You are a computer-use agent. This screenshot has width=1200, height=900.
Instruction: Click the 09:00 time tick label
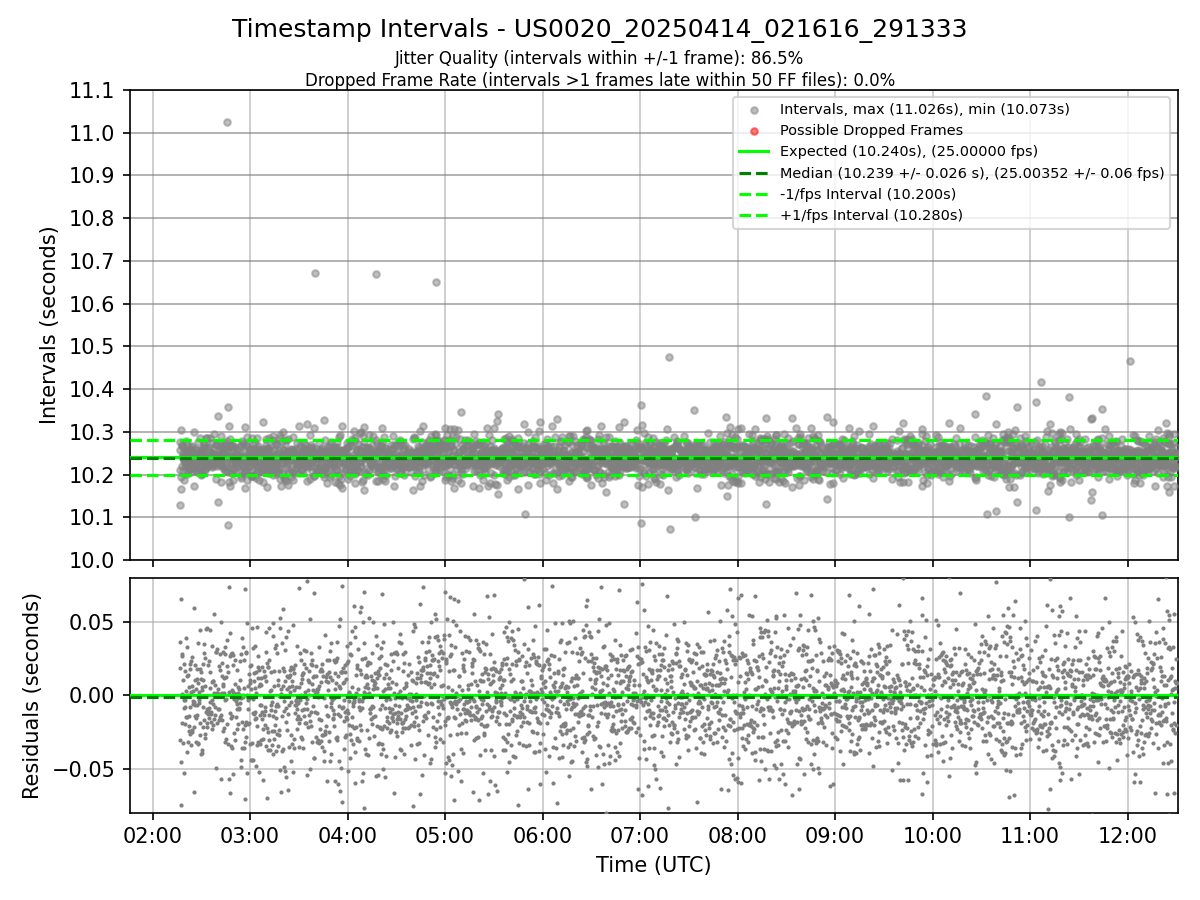pos(835,836)
